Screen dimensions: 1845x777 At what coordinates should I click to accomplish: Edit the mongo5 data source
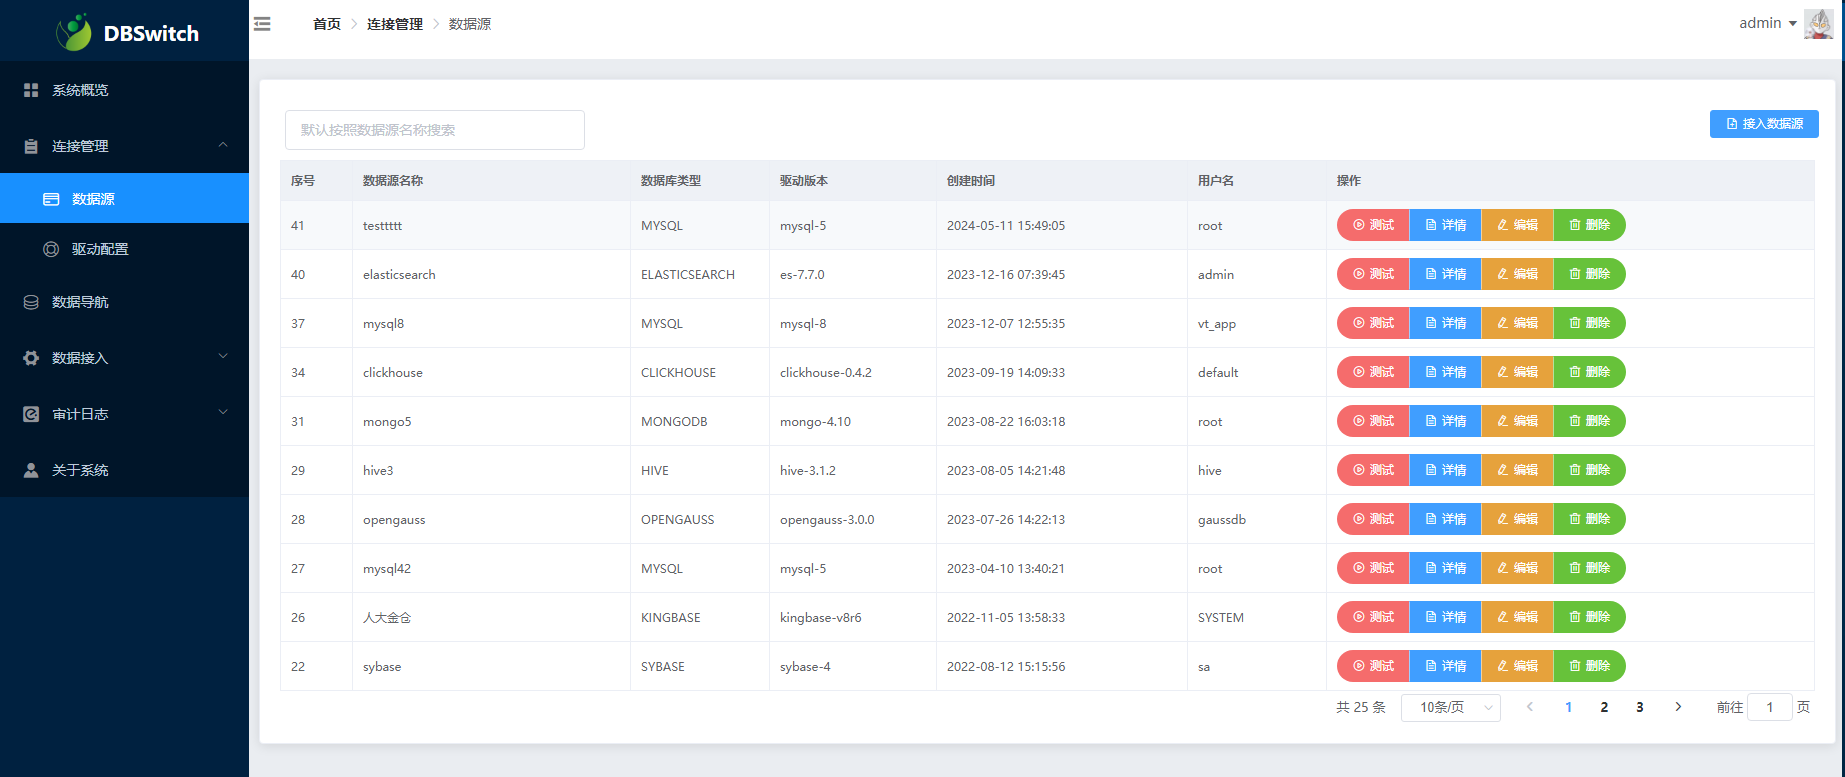pyautogui.click(x=1517, y=421)
